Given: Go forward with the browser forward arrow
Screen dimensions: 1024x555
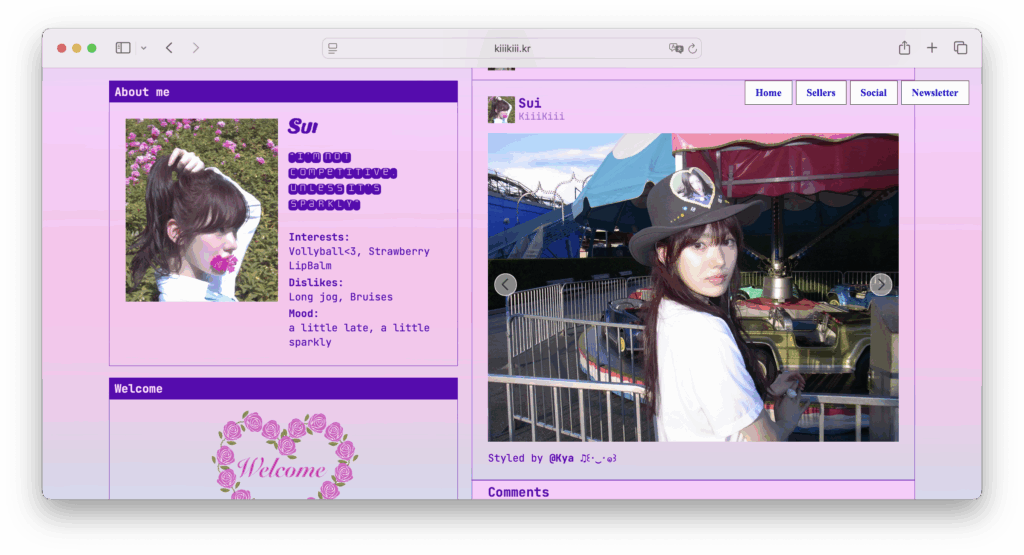Looking at the screenshot, I should tap(196, 48).
